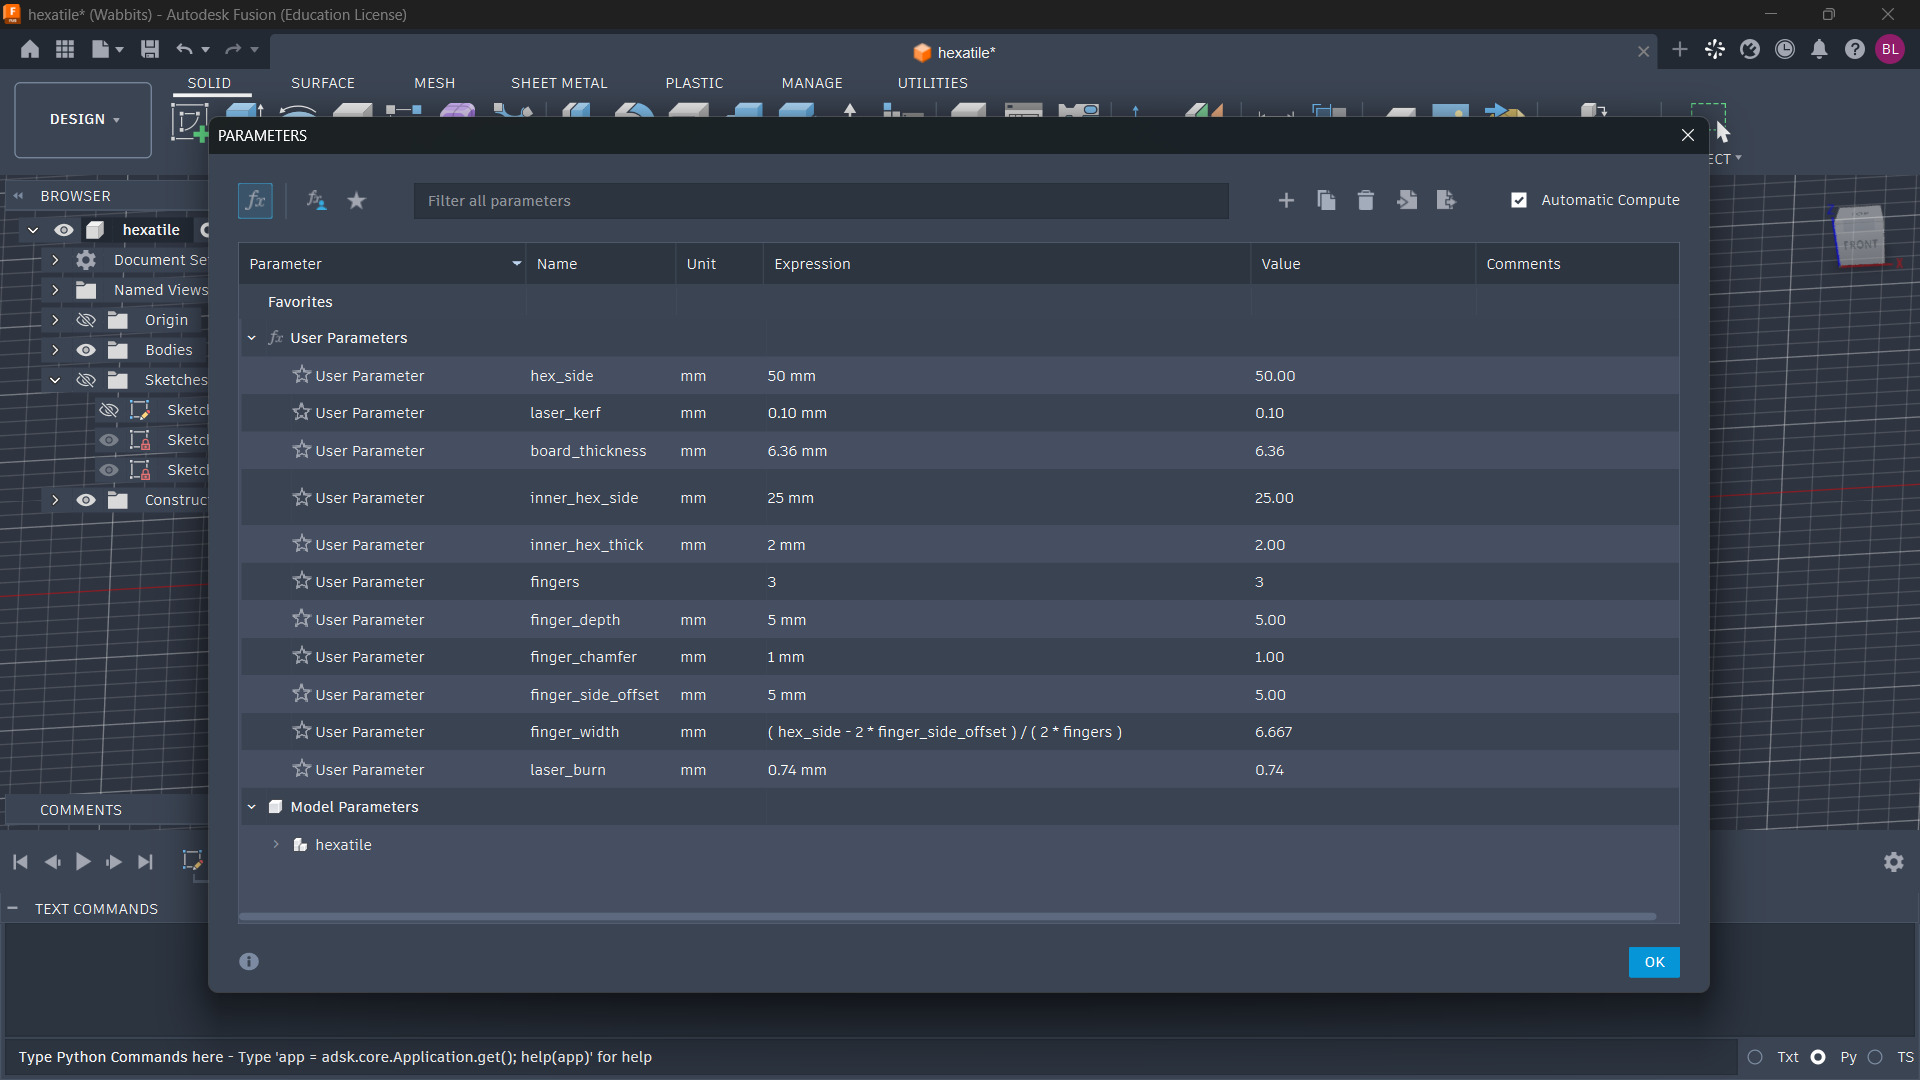Click the Import parameters icon
The width and height of the screenshot is (1920, 1080).
point(1407,201)
